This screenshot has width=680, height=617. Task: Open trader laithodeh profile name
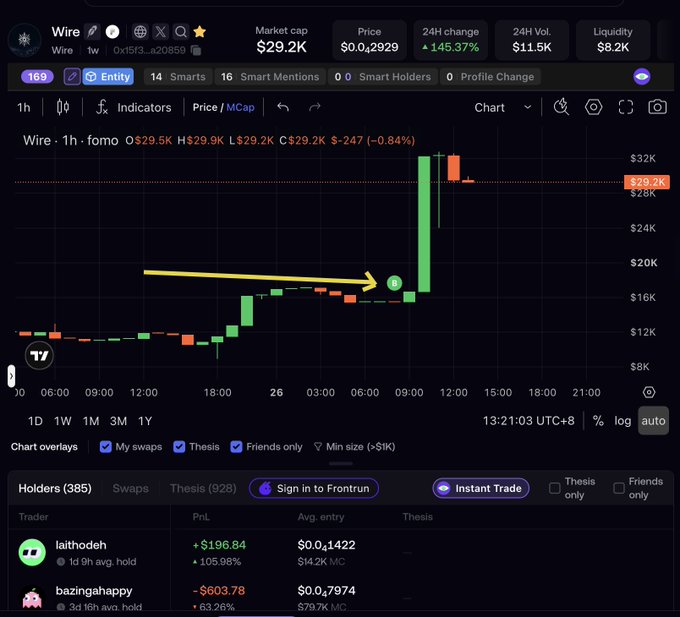coord(81,545)
